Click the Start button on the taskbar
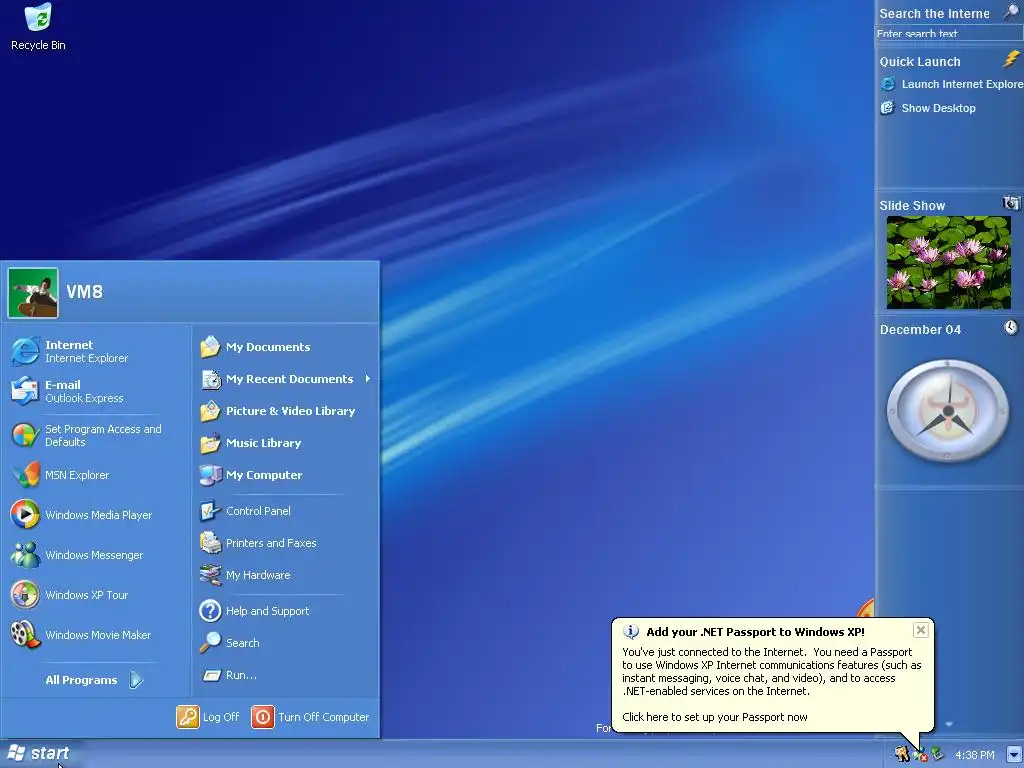The height and width of the screenshot is (768, 1024). (39, 753)
